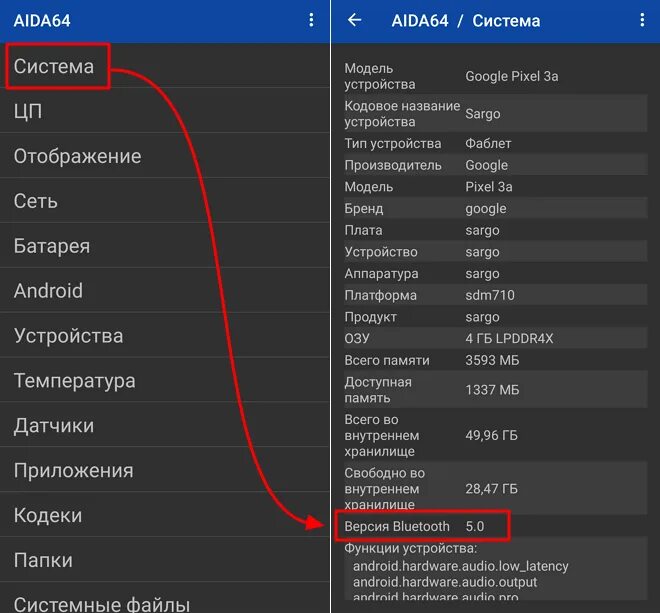Image resolution: width=660 pixels, height=613 pixels.
Task: Open the Система section
Action: (x=165, y=66)
